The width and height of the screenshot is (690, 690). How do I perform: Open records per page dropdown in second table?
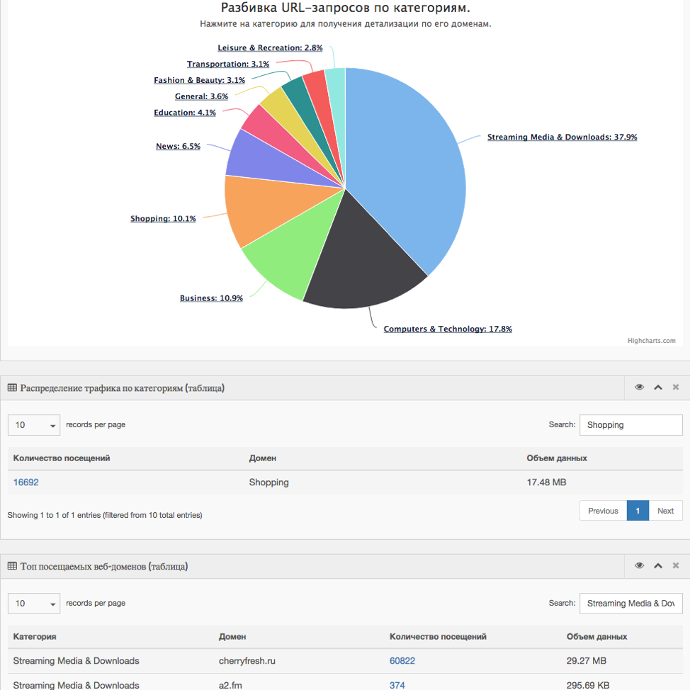[x=34, y=604]
